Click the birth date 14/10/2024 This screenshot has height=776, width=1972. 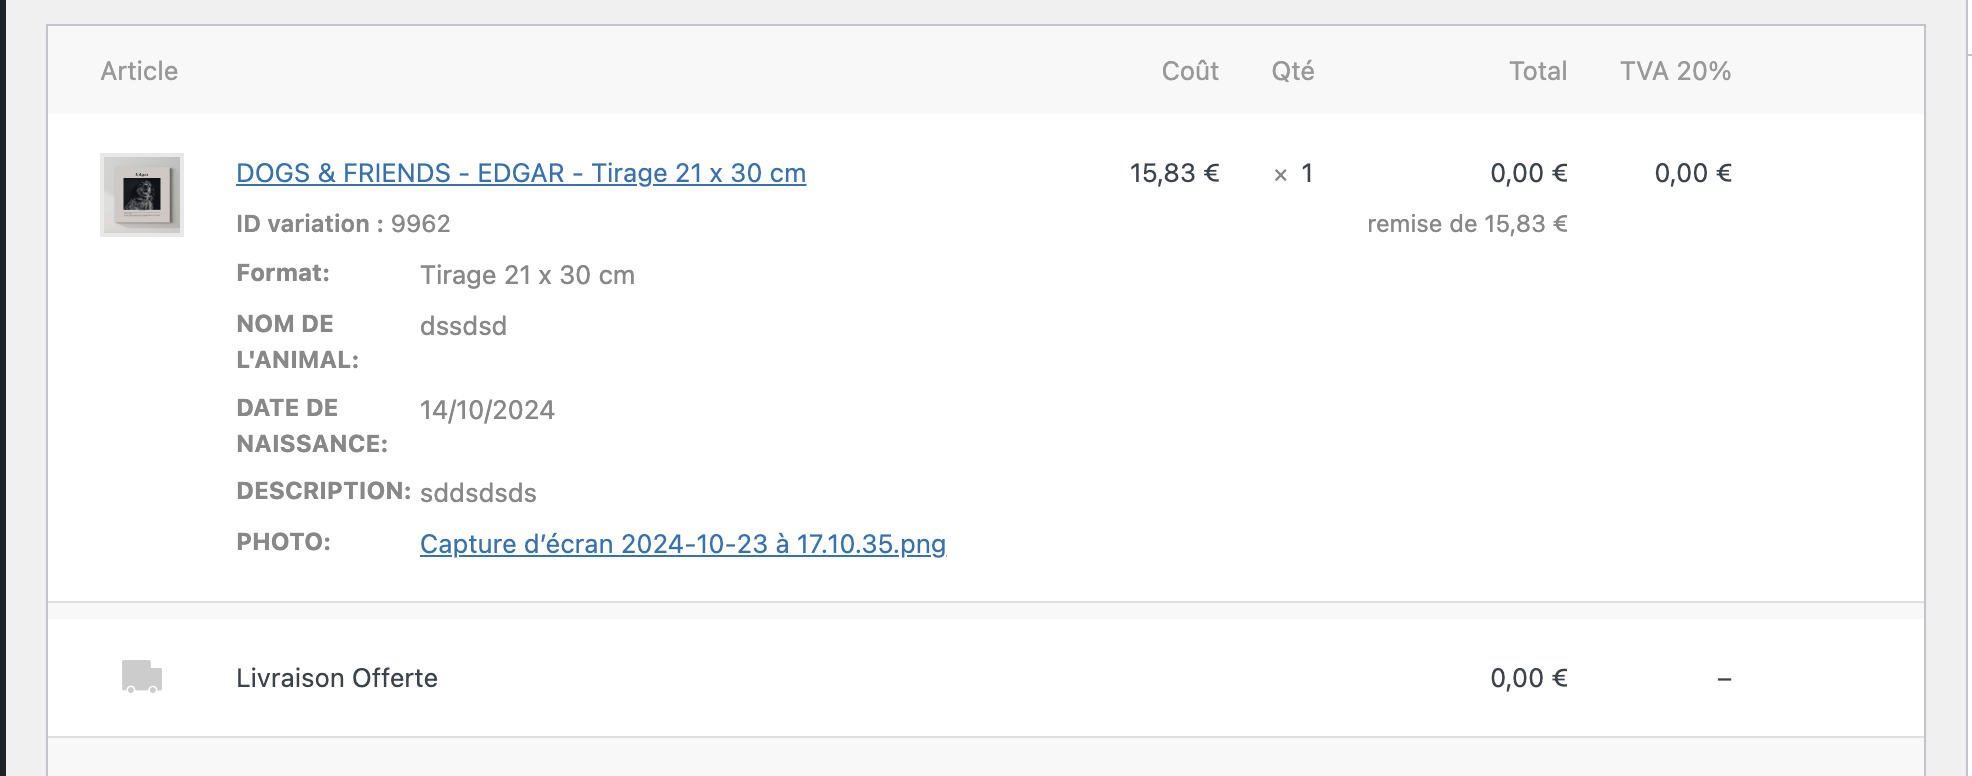[487, 410]
